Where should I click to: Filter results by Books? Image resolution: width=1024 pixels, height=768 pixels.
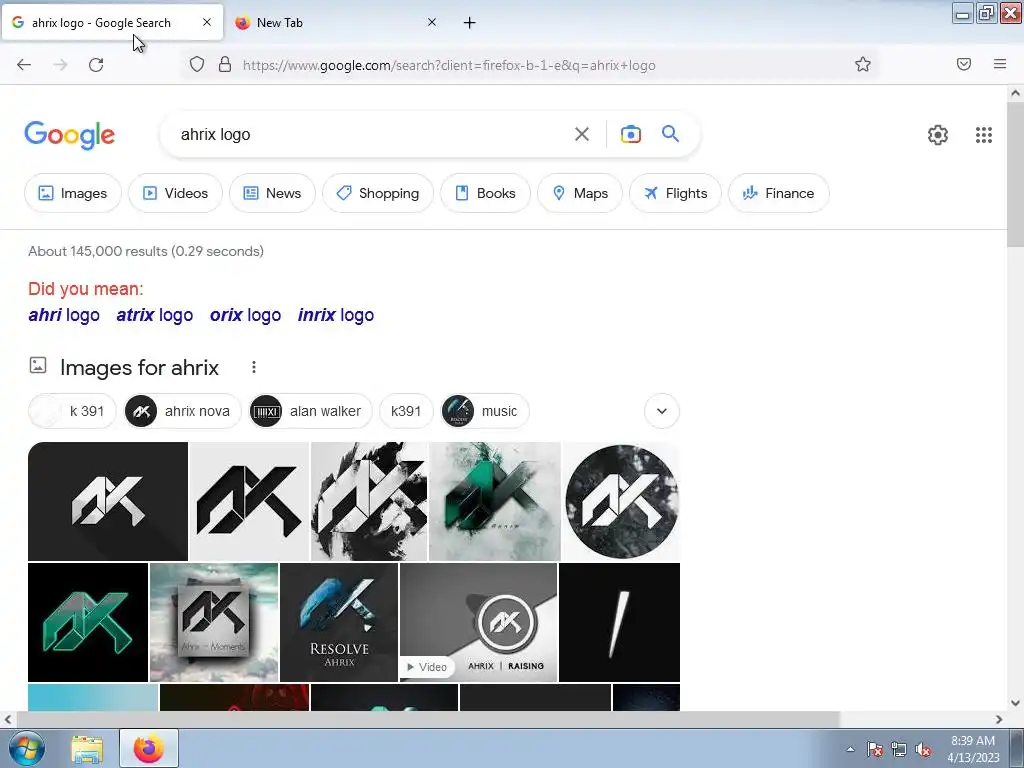click(485, 193)
